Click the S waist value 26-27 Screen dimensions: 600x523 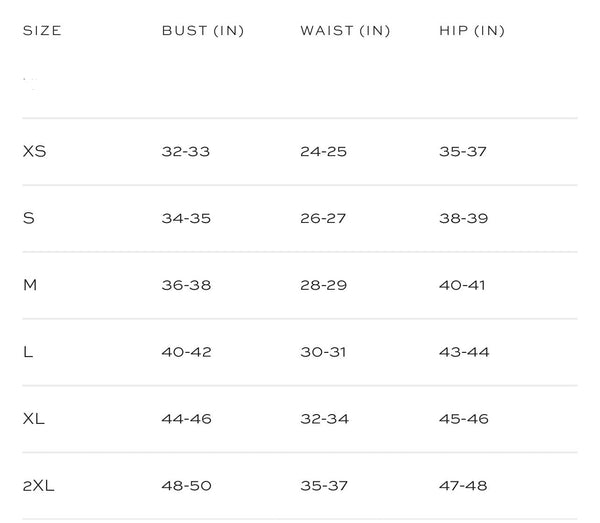pyautogui.click(x=323, y=218)
